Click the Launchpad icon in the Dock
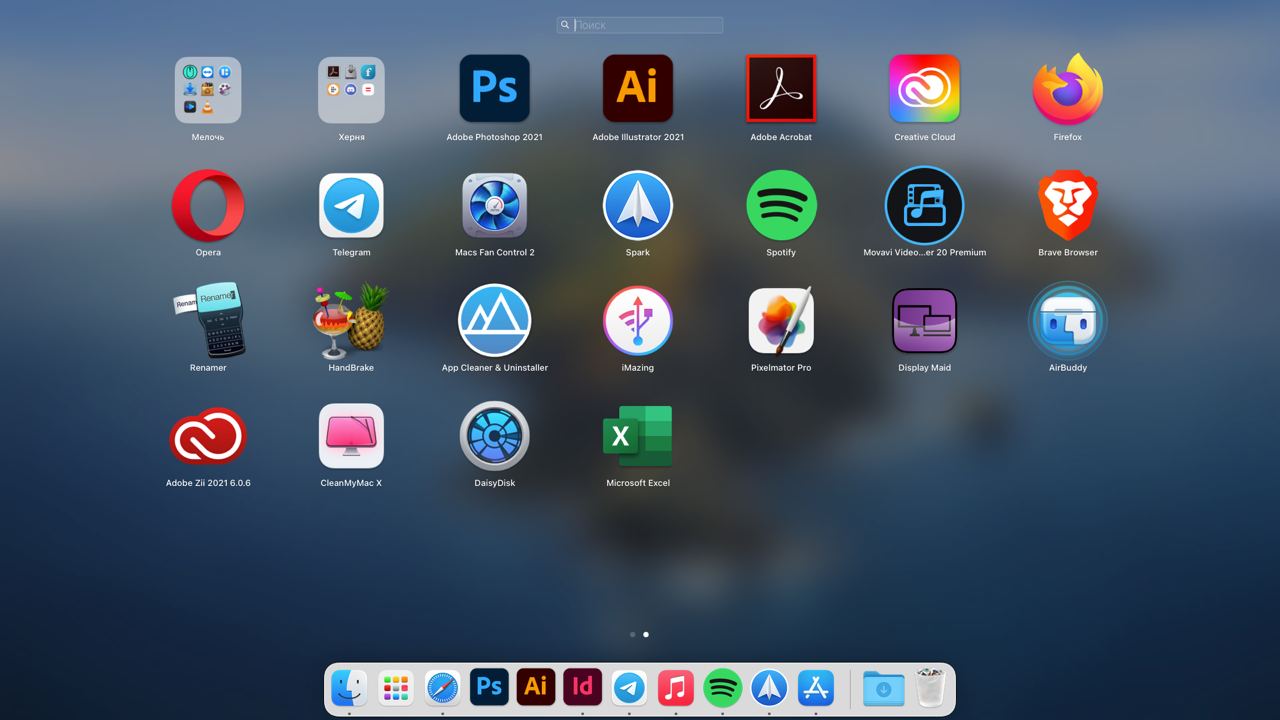1280x720 pixels. [396, 688]
